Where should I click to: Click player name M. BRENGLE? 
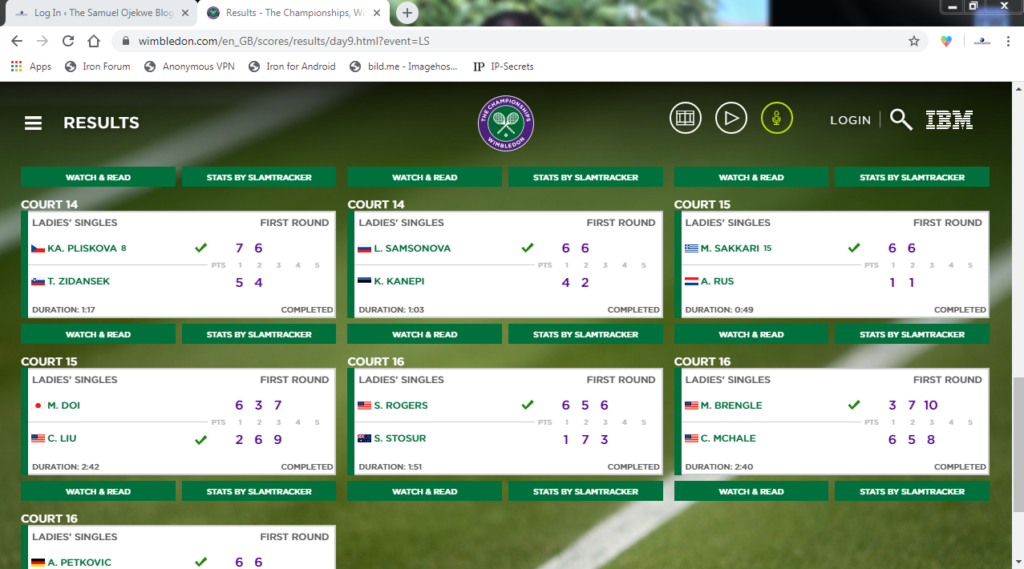pyautogui.click(x=731, y=406)
